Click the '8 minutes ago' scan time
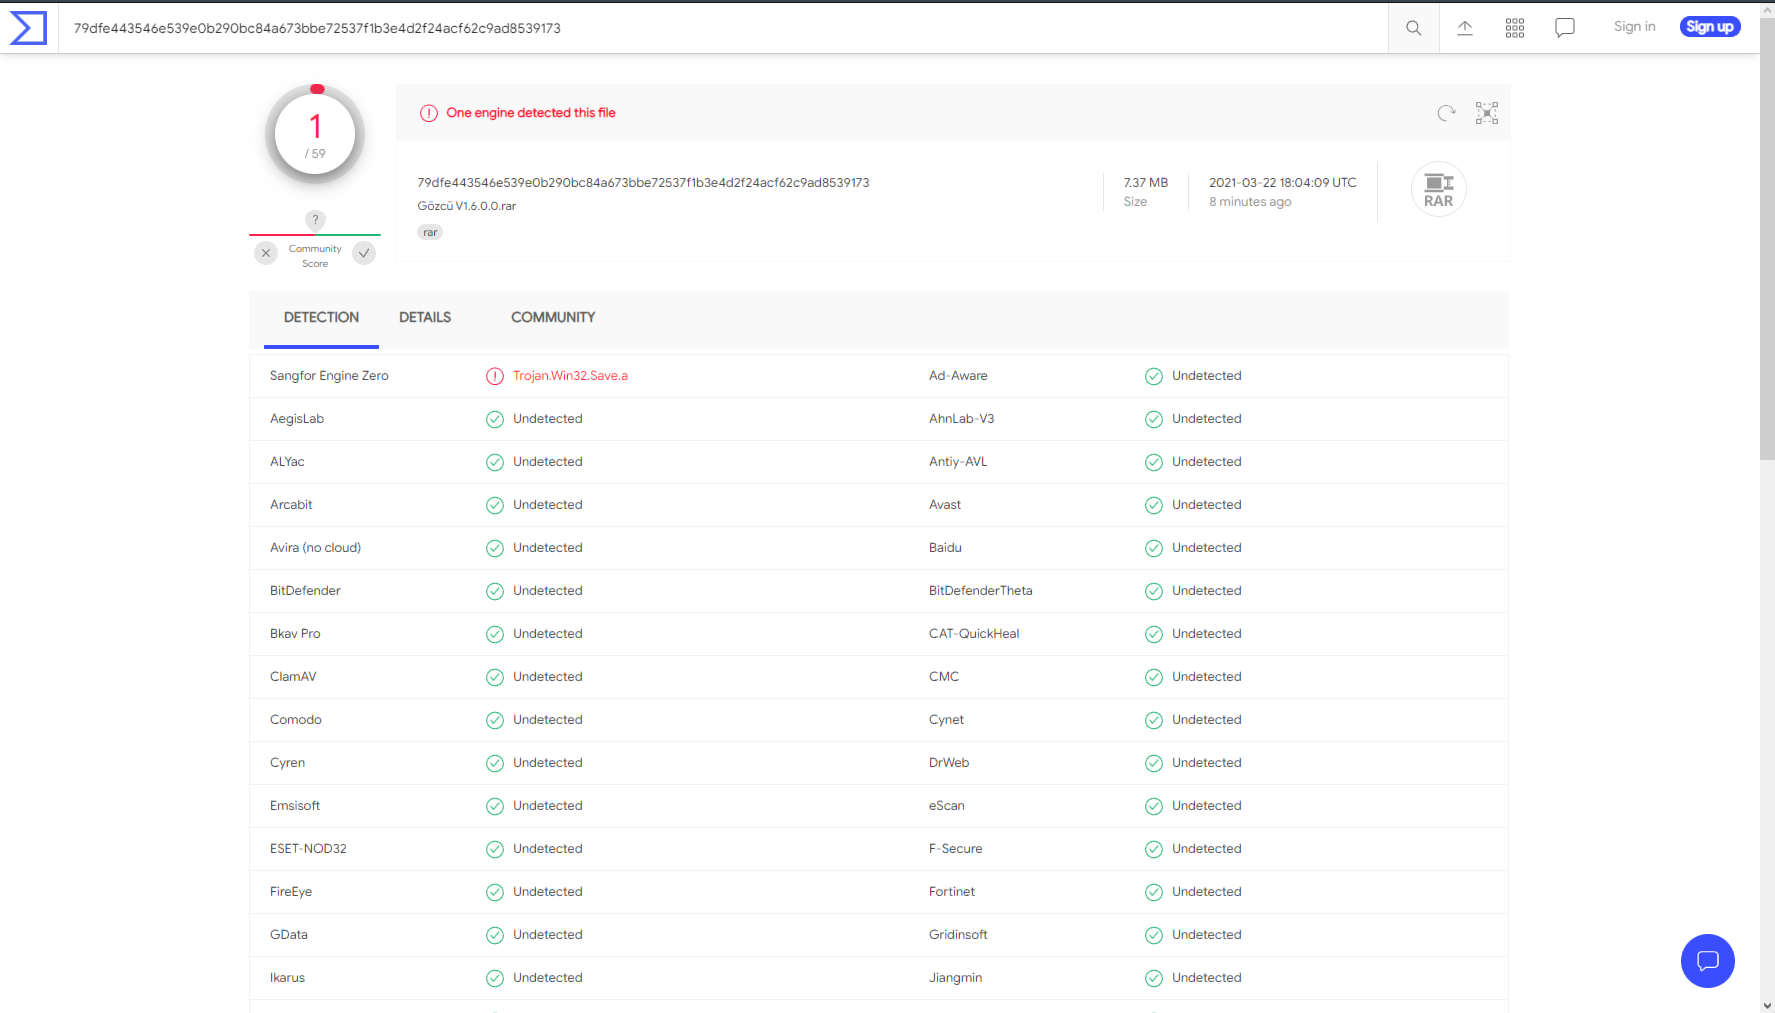 1250,202
